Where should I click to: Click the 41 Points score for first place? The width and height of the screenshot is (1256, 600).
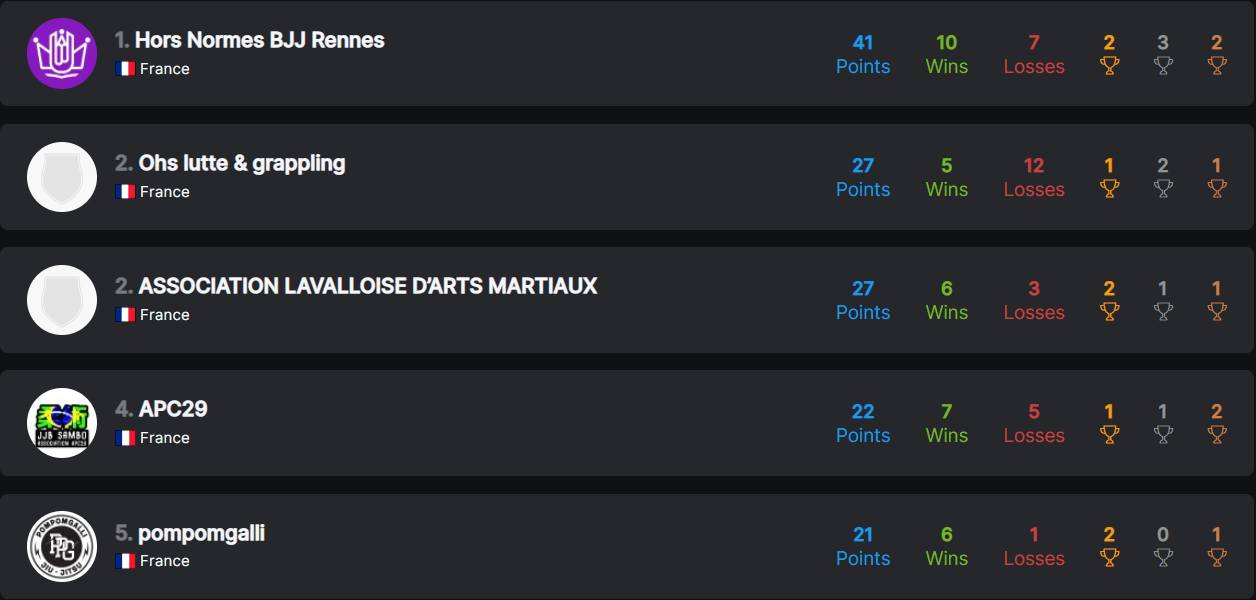point(862,54)
